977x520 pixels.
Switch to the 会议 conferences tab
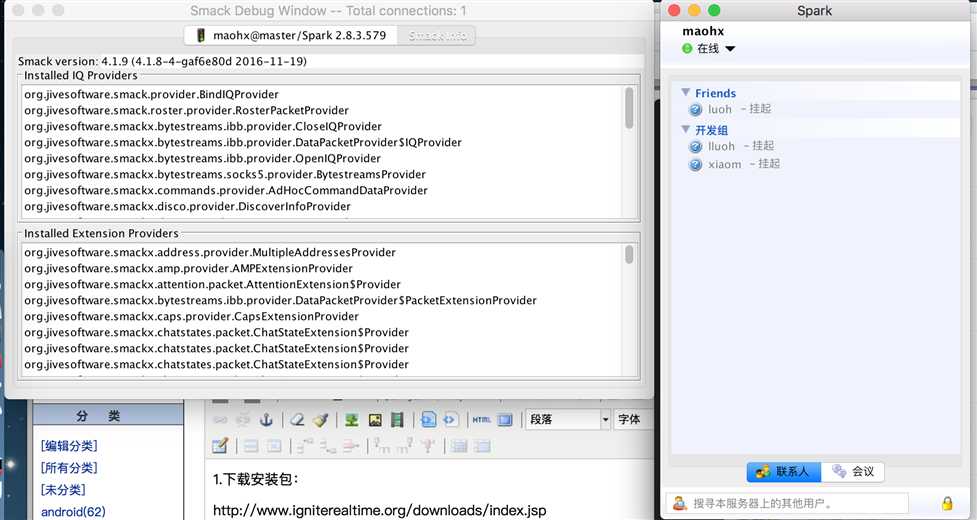[x=852, y=471]
